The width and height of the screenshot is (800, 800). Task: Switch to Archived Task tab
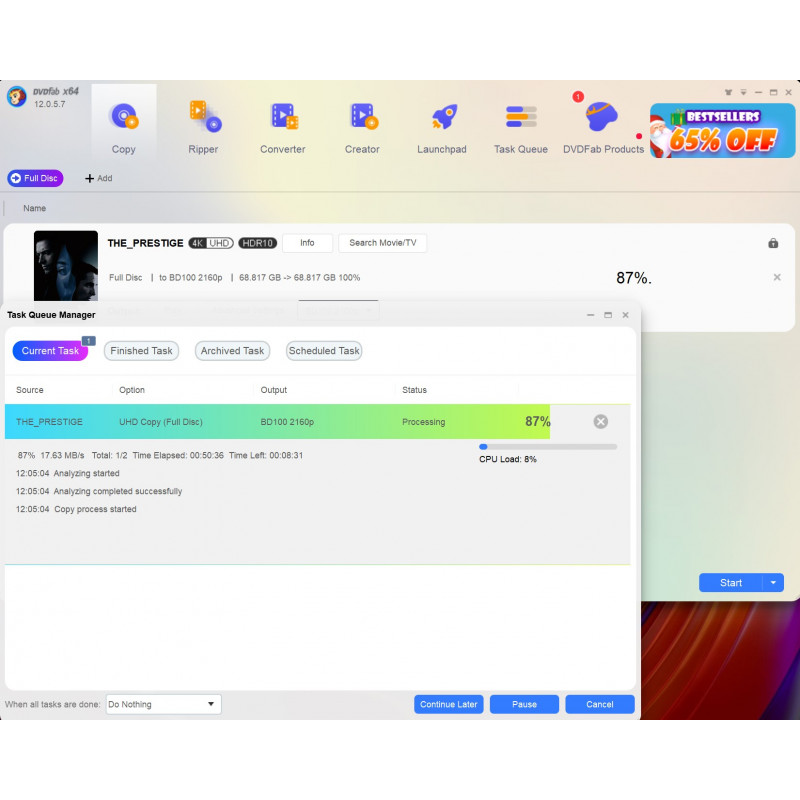tap(232, 351)
